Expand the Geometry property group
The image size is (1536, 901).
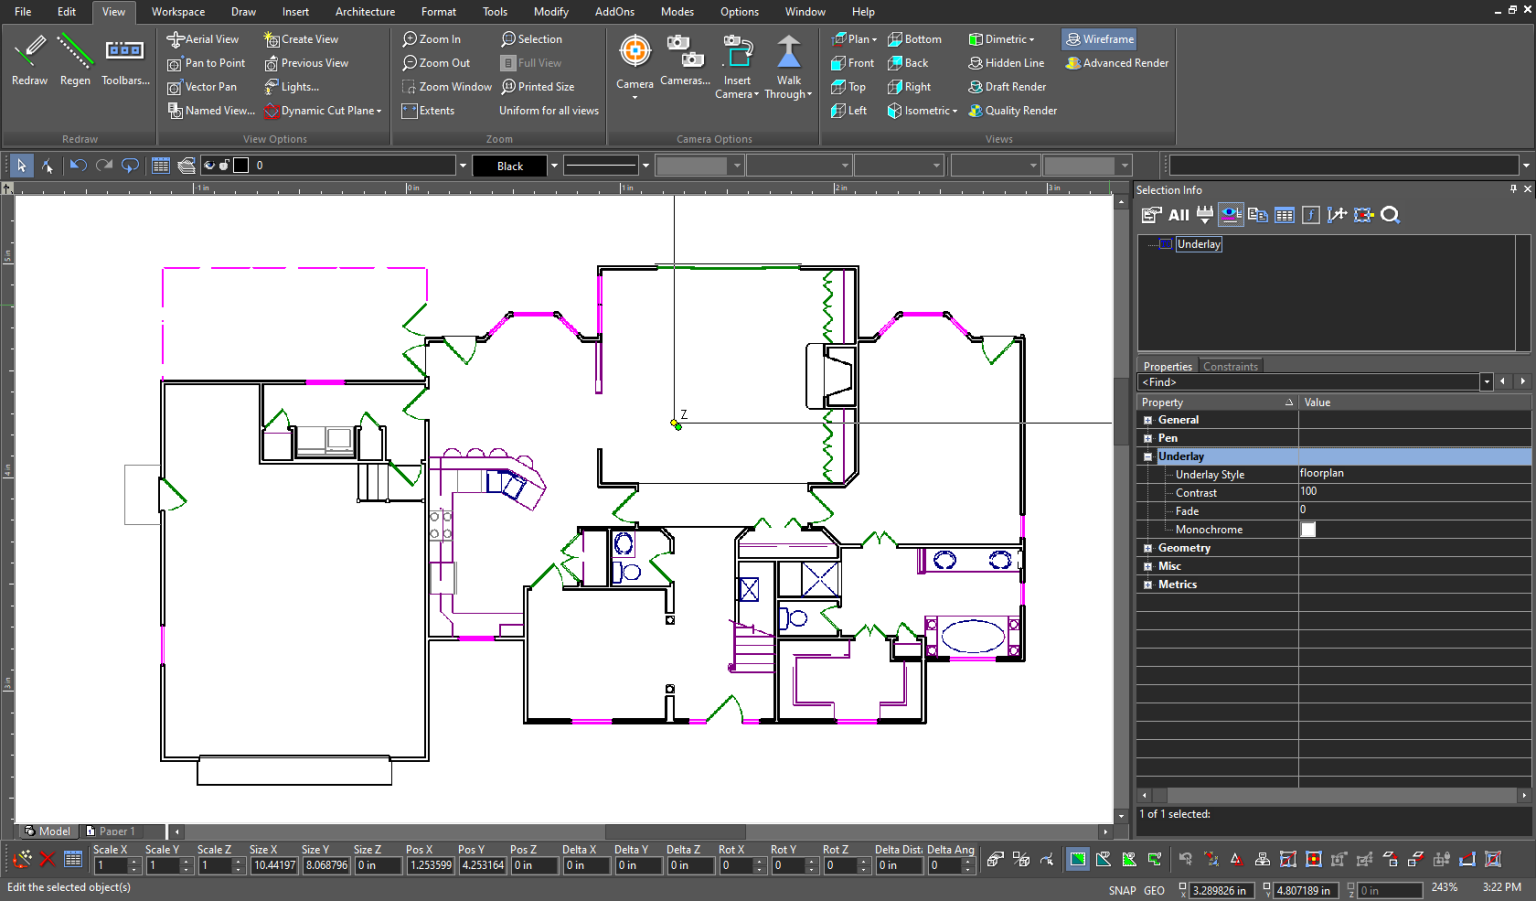tap(1147, 547)
